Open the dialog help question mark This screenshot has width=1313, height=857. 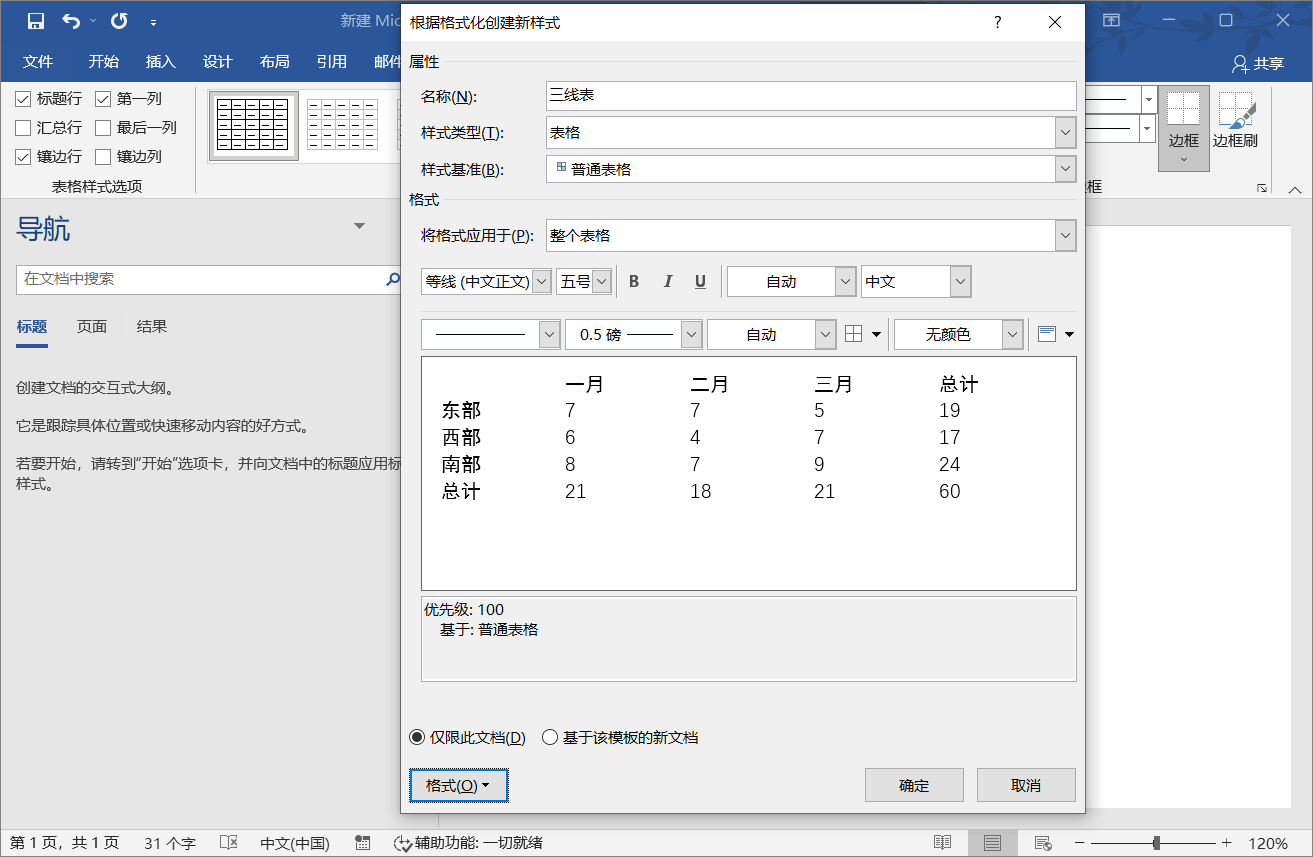coord(997,22)
